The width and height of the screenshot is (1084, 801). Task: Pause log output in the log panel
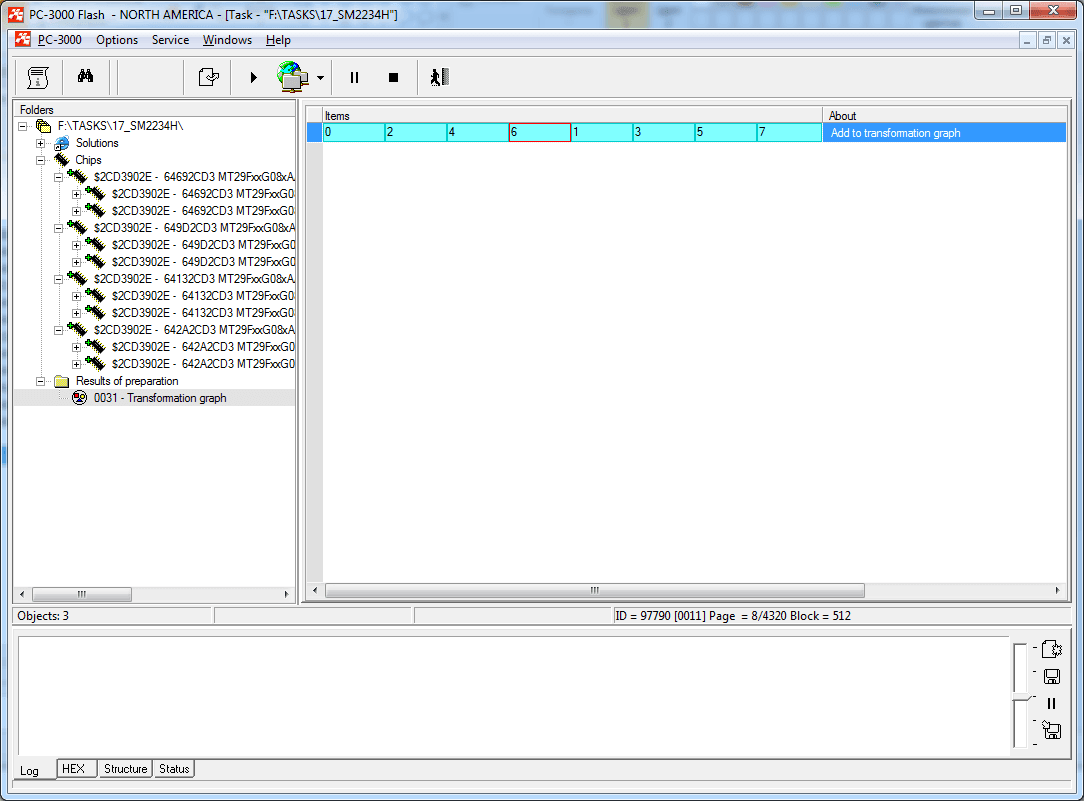[x=1052, y=704]
